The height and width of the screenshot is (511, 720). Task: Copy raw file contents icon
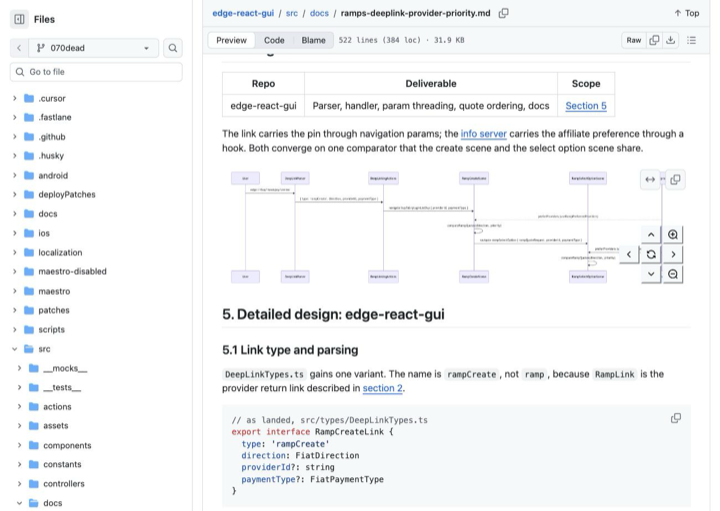click(654, 40)
